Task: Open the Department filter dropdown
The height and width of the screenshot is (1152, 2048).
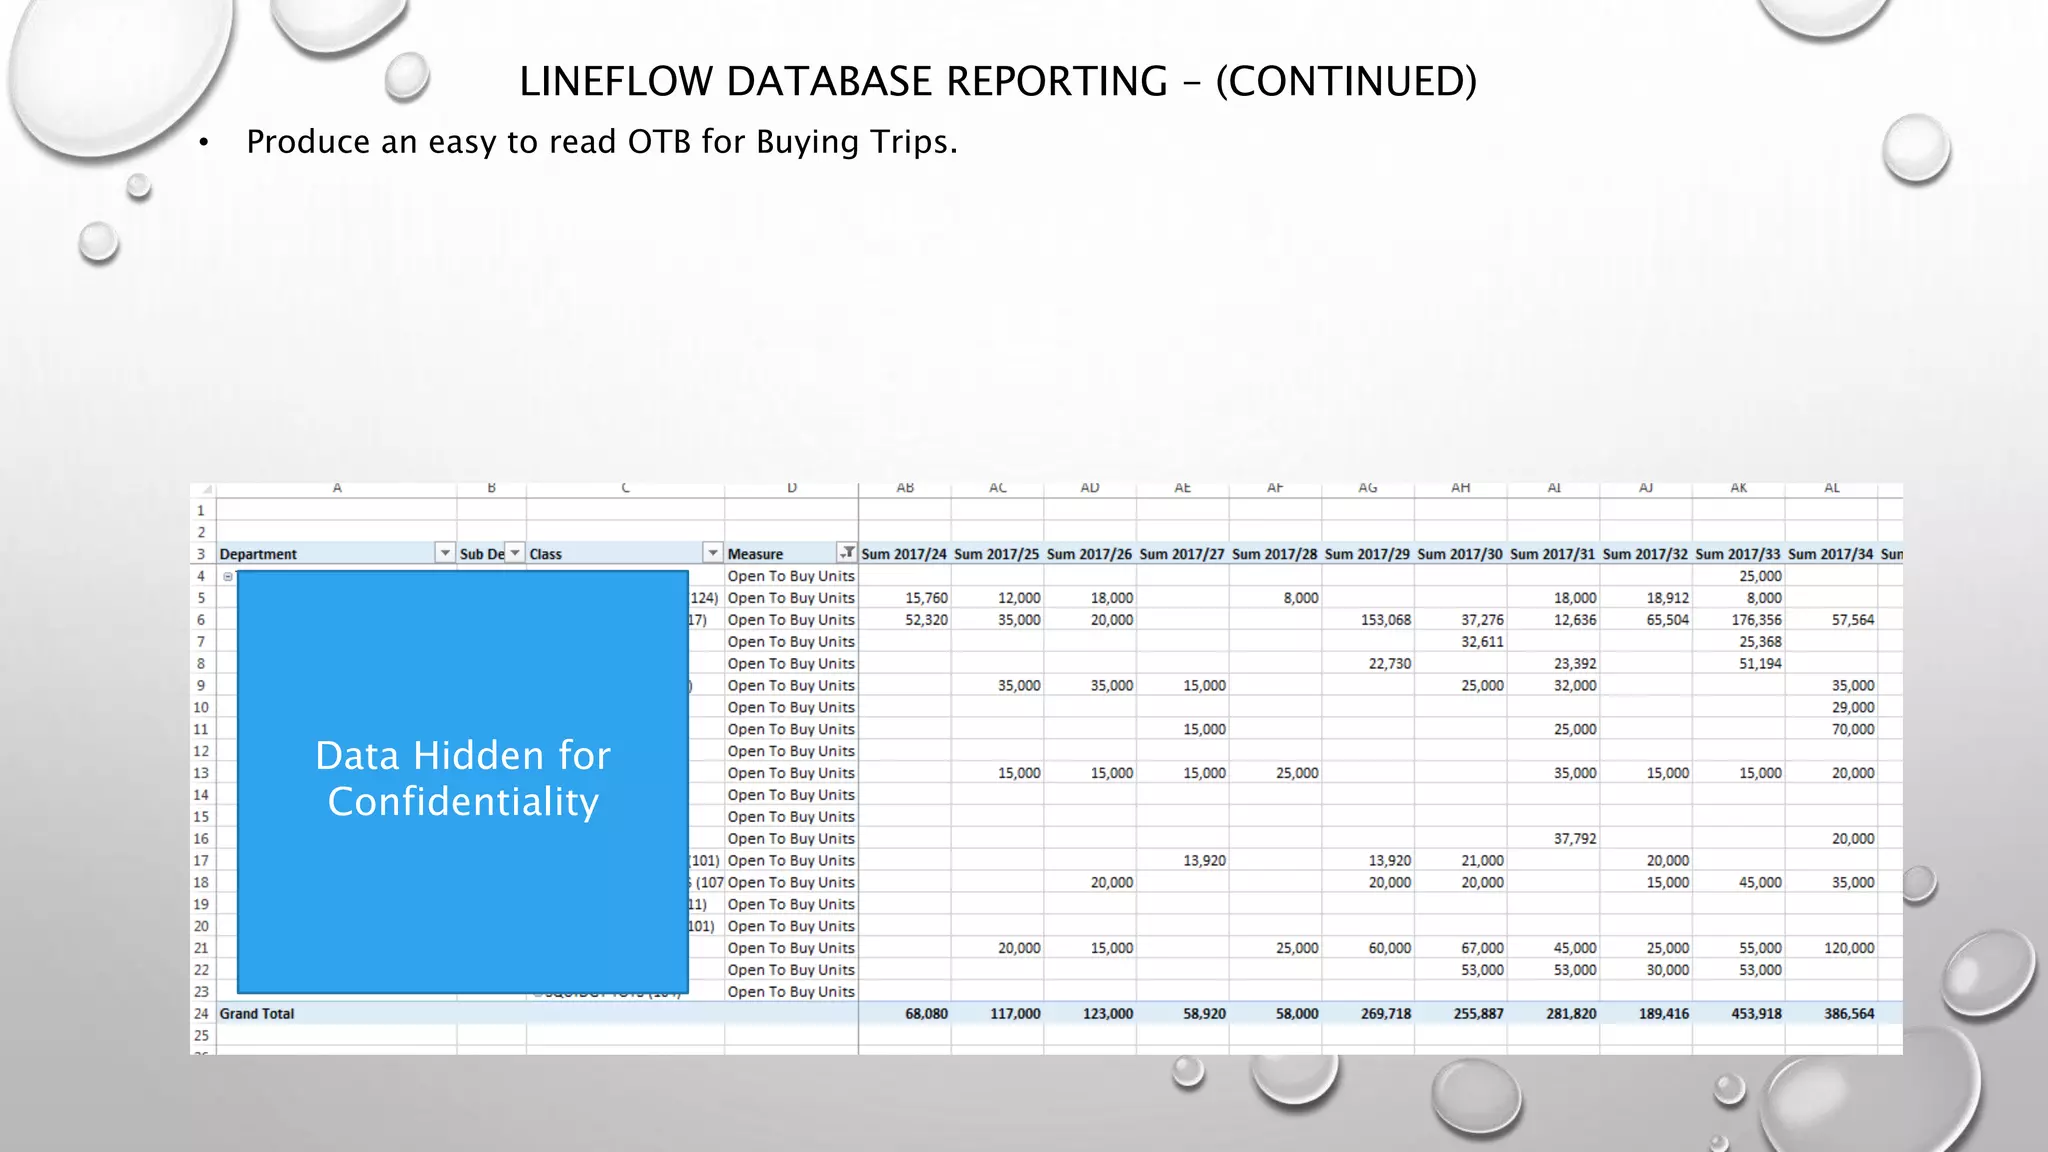Action: click(x=445, y=553)
